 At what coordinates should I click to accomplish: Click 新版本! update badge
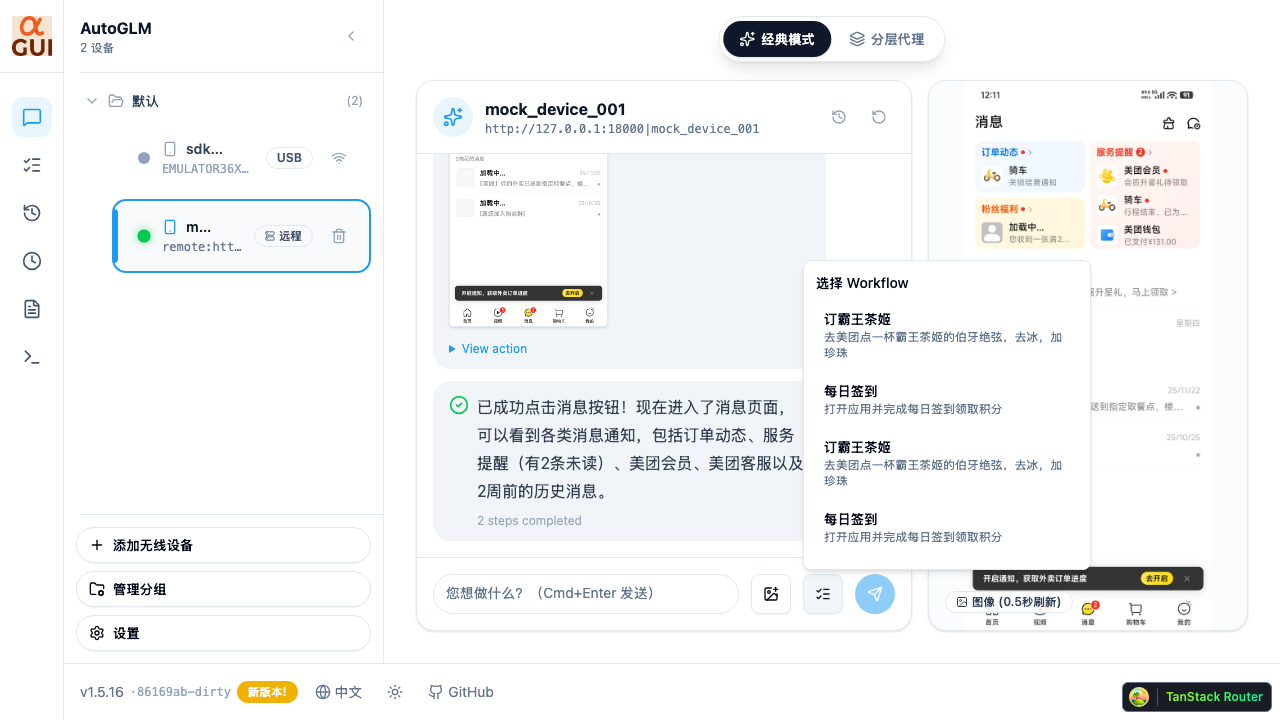point(267,692)
